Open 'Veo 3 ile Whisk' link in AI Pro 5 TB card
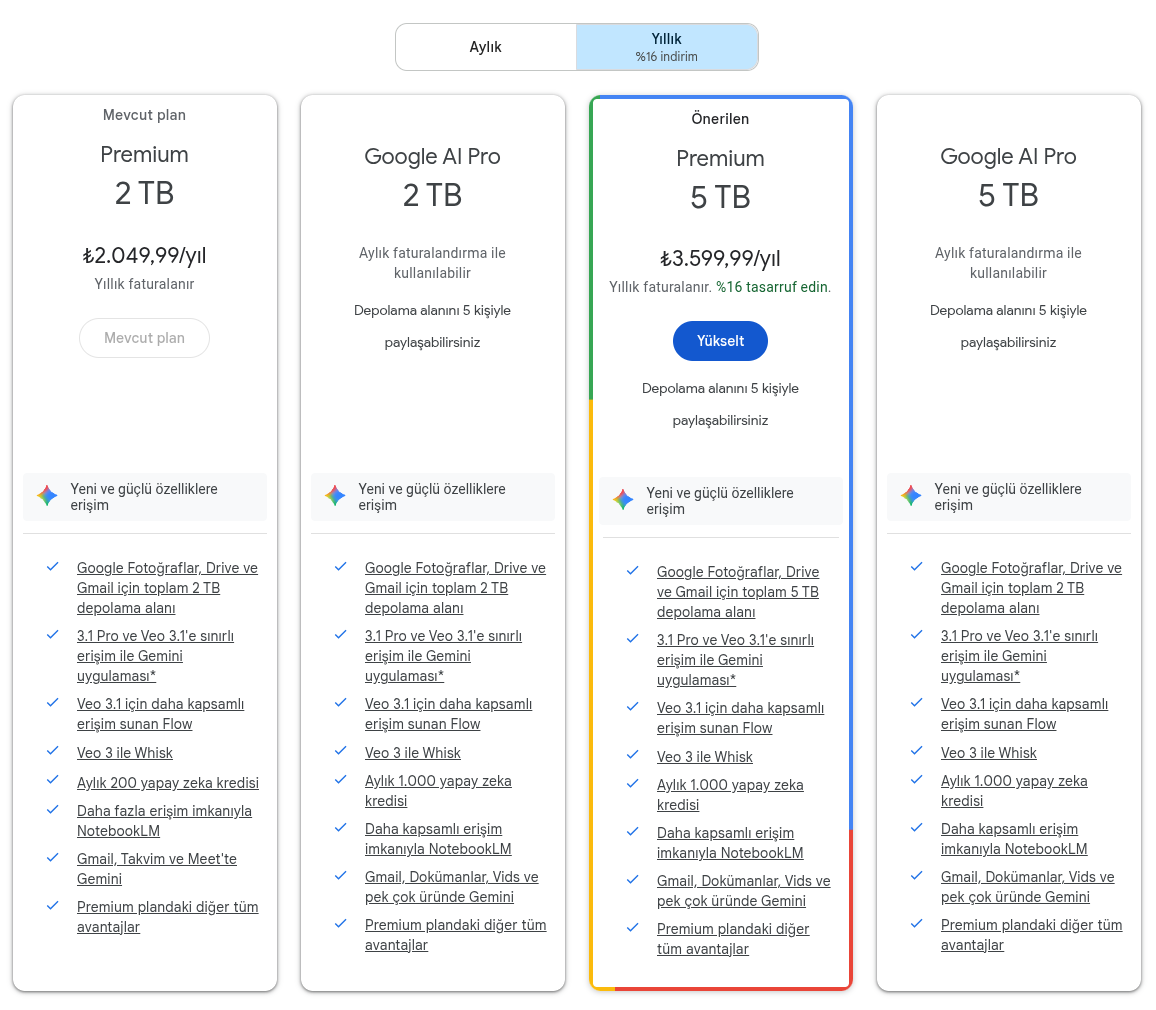Screen dimensions: 1156x1010 tap(989, 753)
